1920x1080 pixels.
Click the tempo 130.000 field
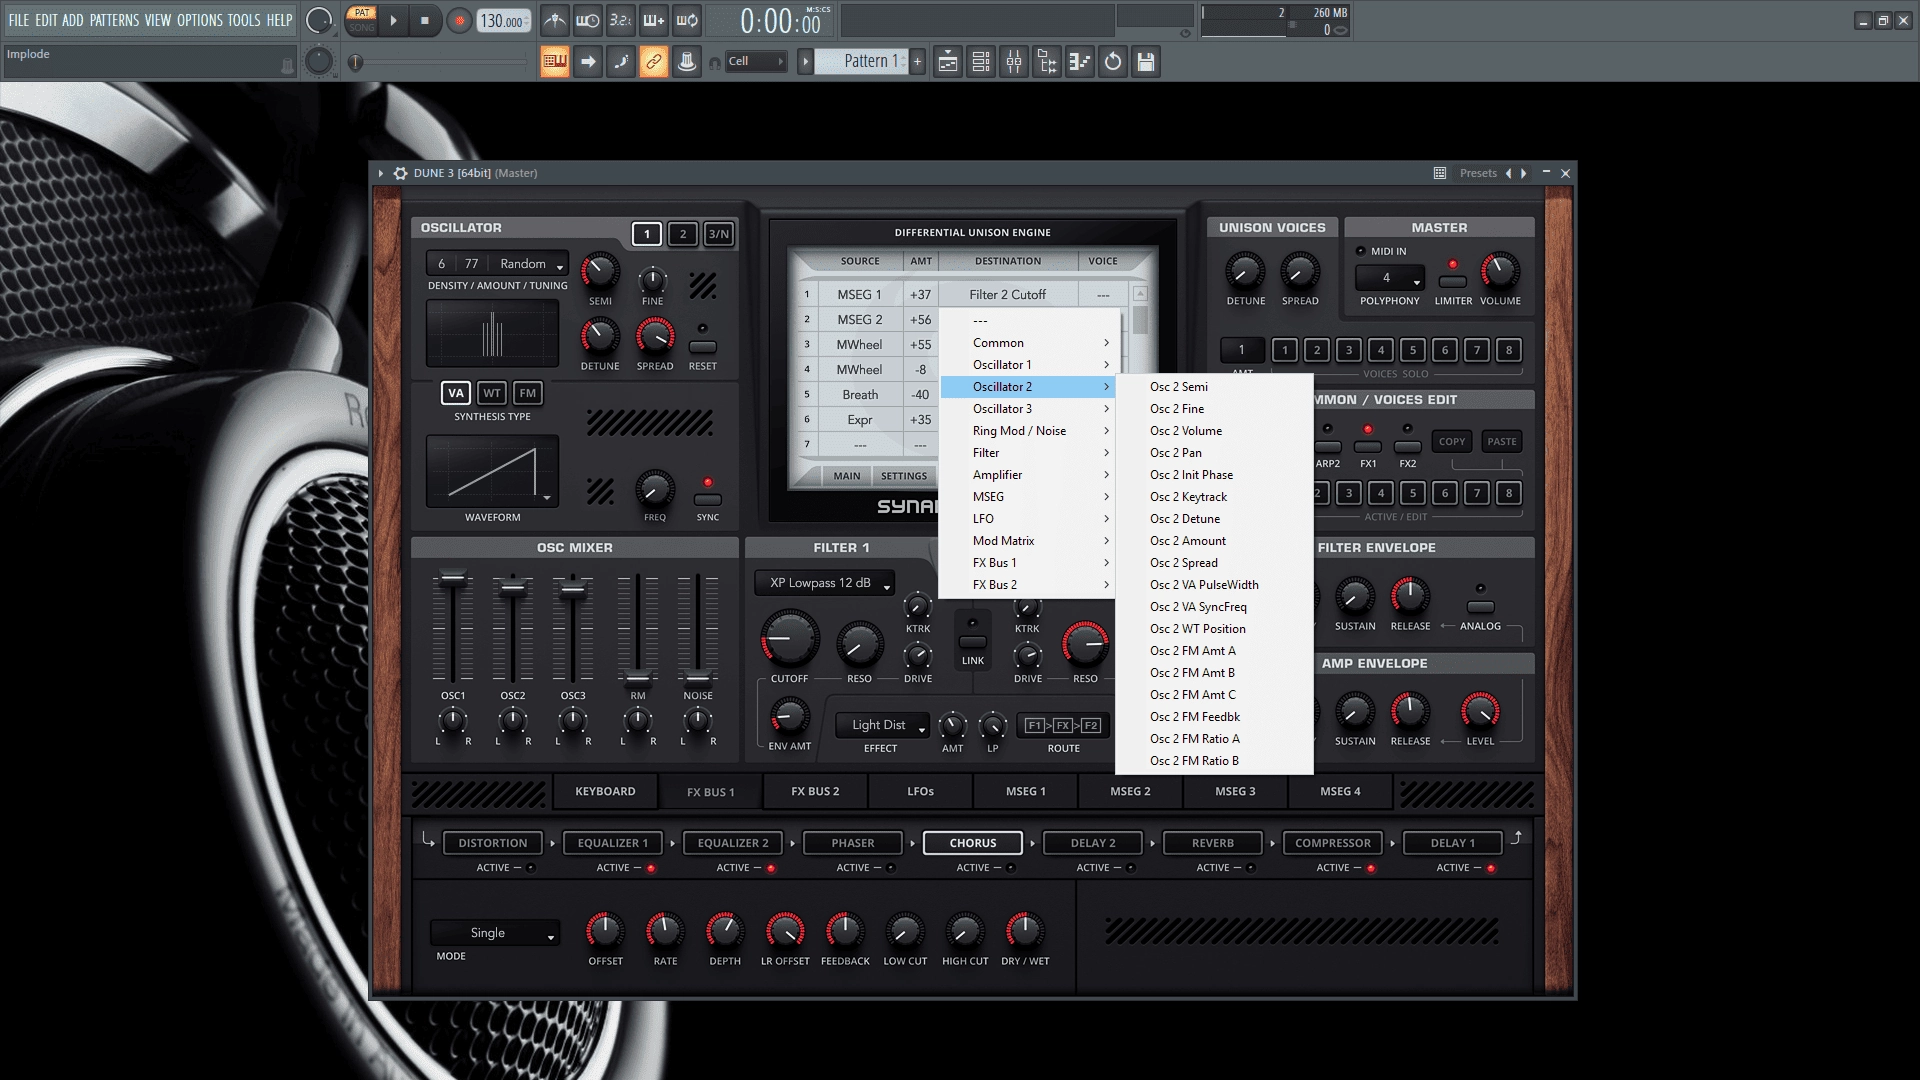tap(503, 21)
